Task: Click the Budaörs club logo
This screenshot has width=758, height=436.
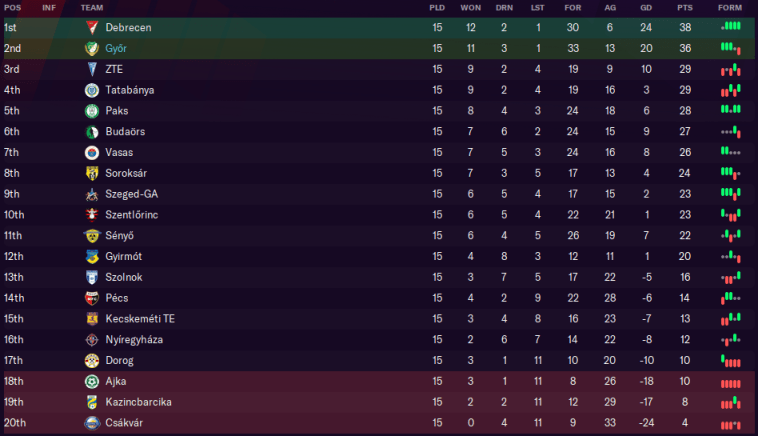Action: [91, 131]
